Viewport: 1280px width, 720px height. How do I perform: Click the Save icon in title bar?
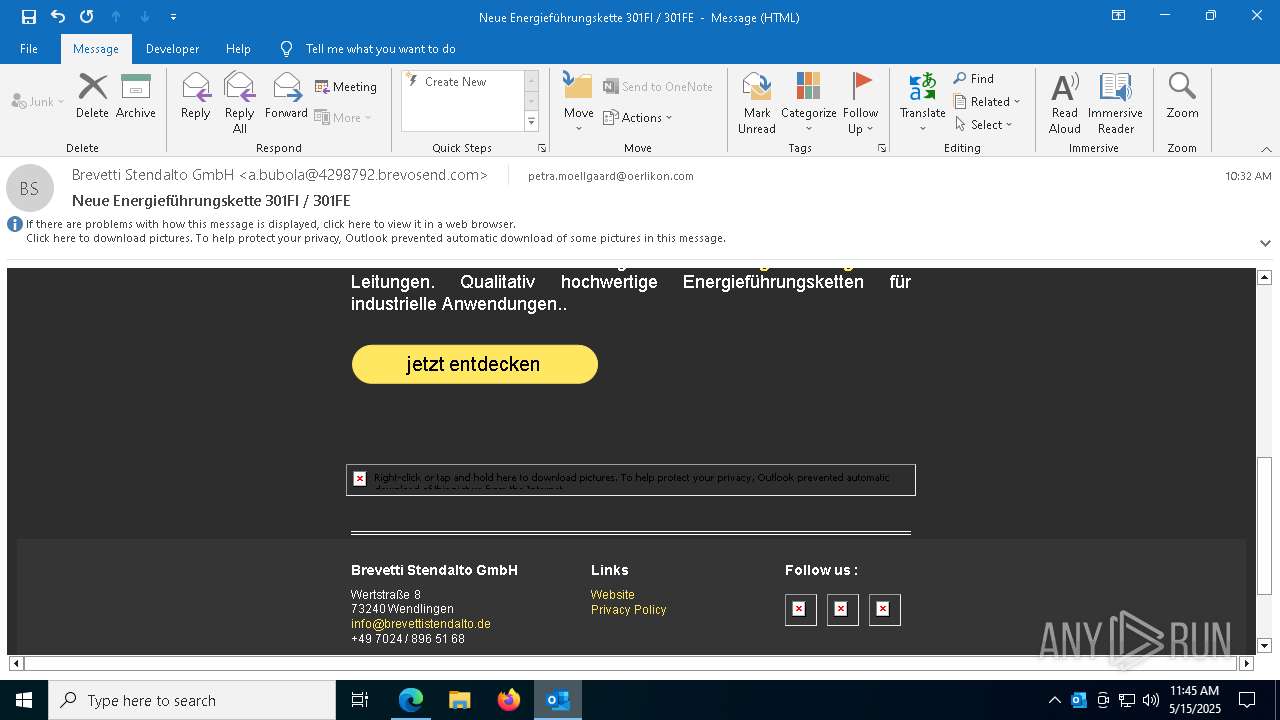28,16
